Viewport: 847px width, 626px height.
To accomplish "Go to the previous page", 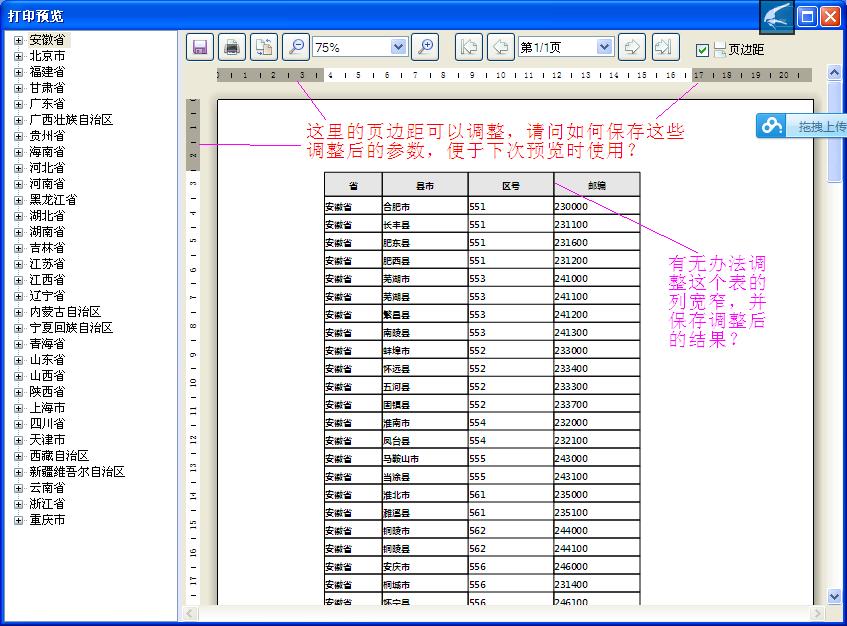I will [x=500, y=47].
